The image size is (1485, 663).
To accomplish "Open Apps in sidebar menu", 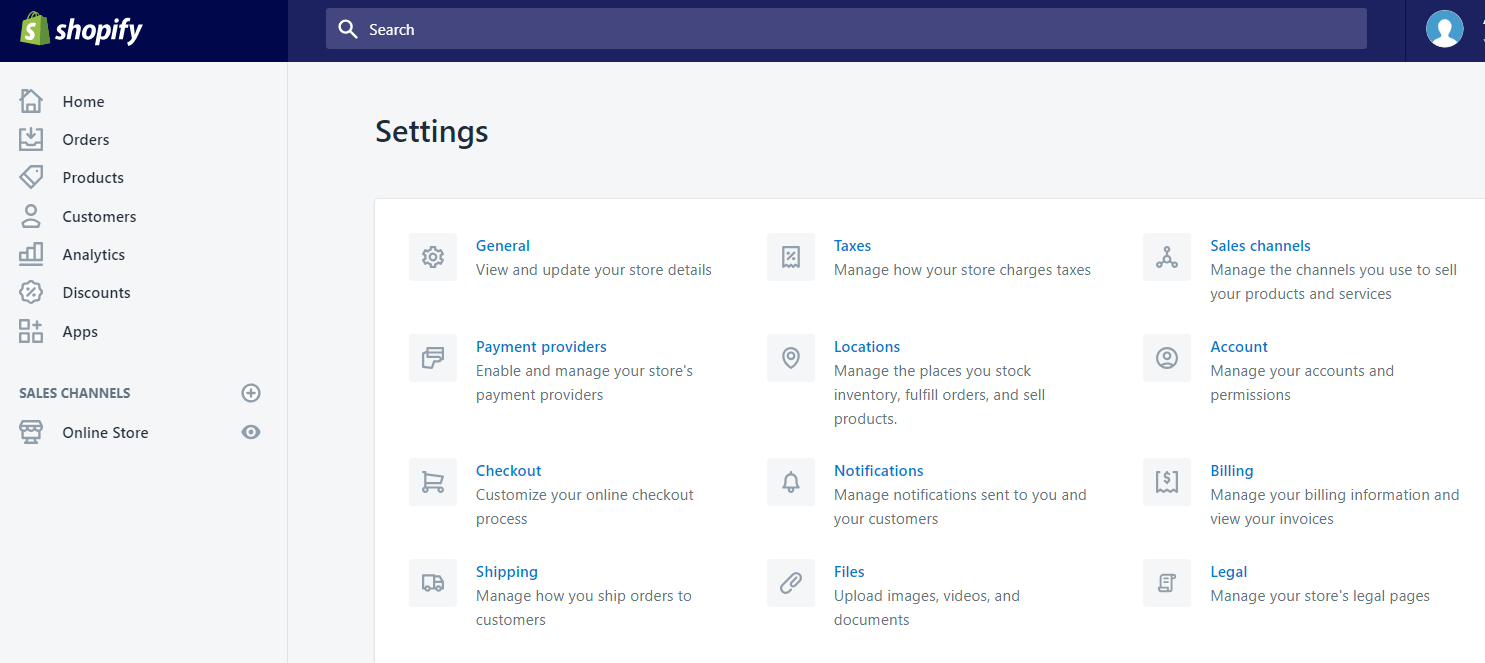I will point(80,331).
